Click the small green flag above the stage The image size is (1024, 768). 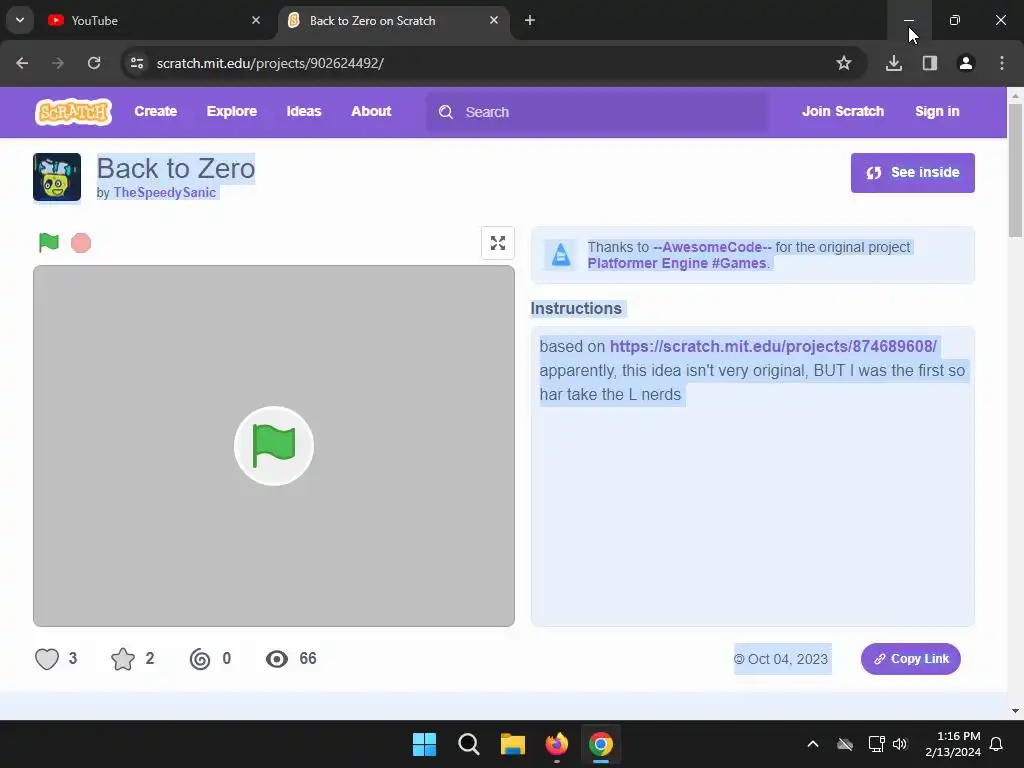coord(49,242)
